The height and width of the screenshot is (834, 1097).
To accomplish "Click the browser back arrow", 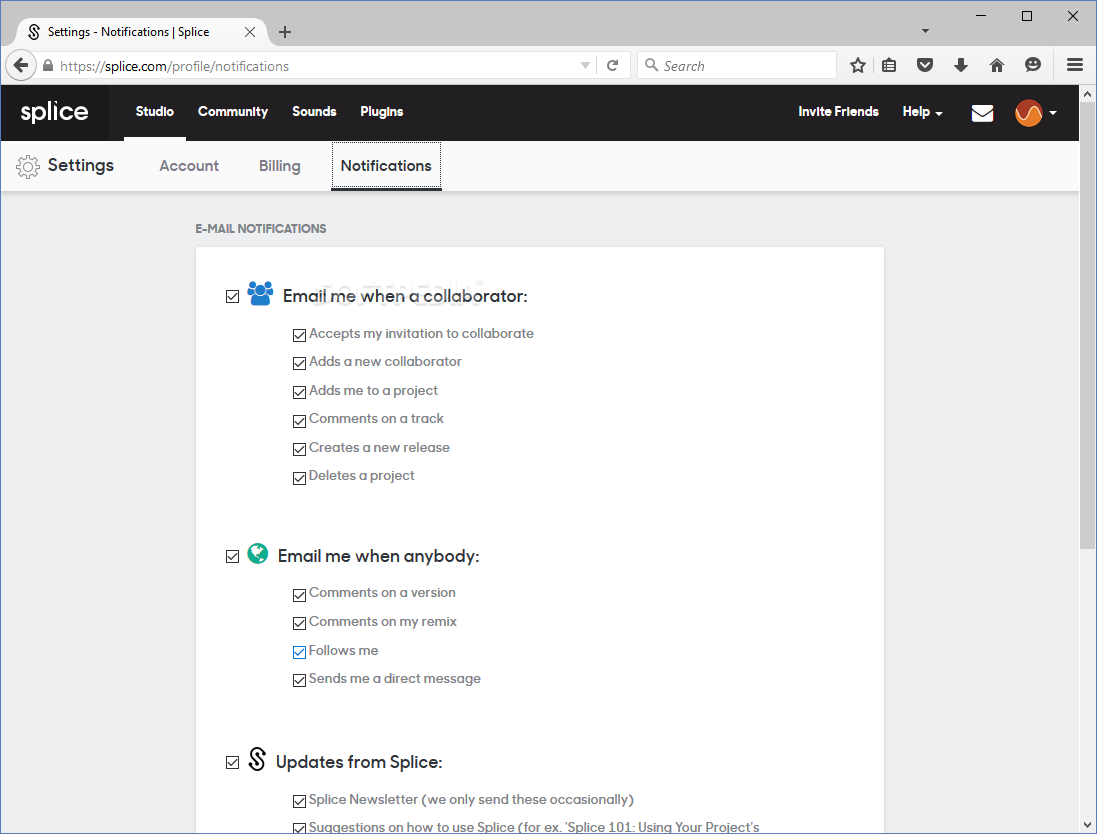I will click(21, 66).
